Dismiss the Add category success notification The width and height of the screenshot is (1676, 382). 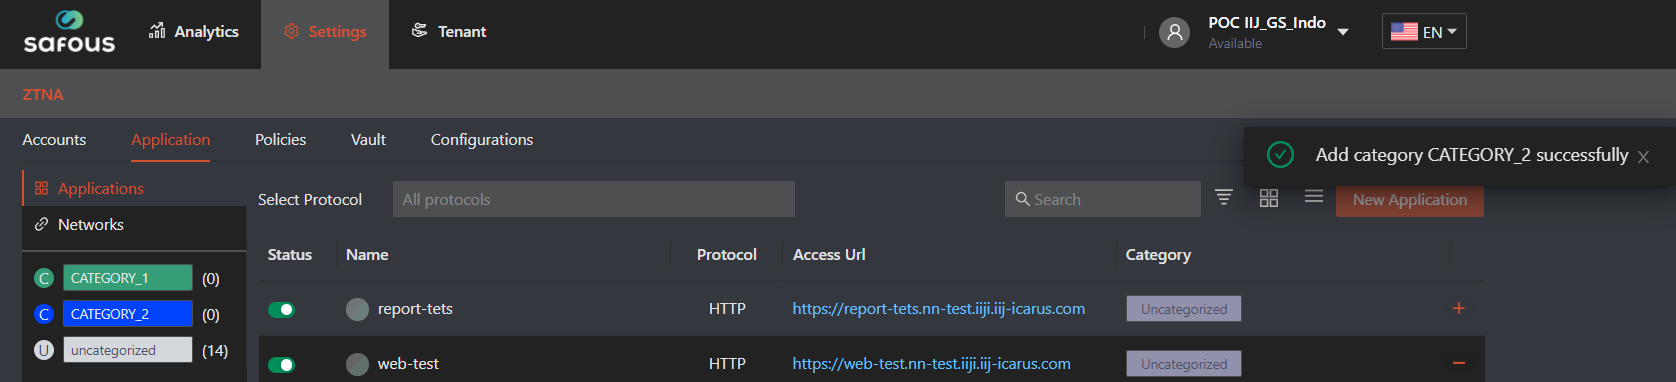pos(1643,157)
